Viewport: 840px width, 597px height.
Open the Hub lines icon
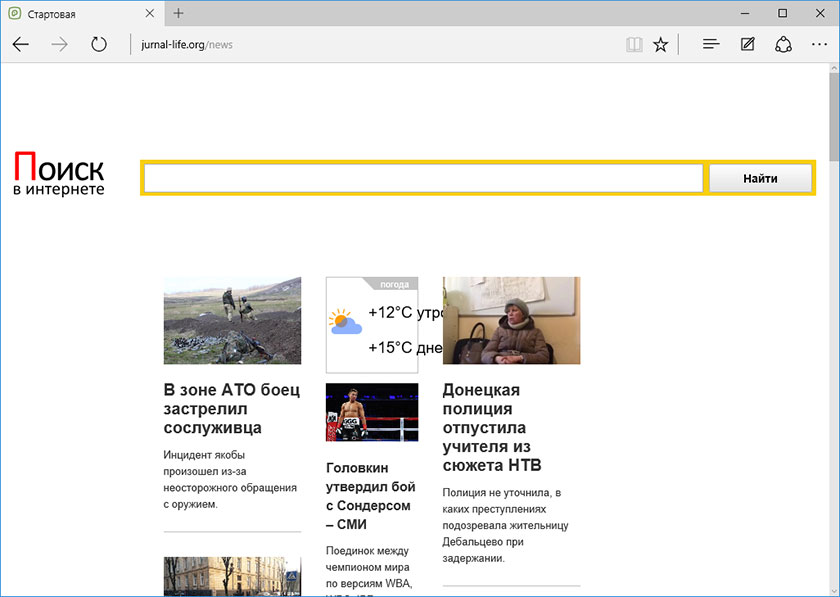click(711, 44)
